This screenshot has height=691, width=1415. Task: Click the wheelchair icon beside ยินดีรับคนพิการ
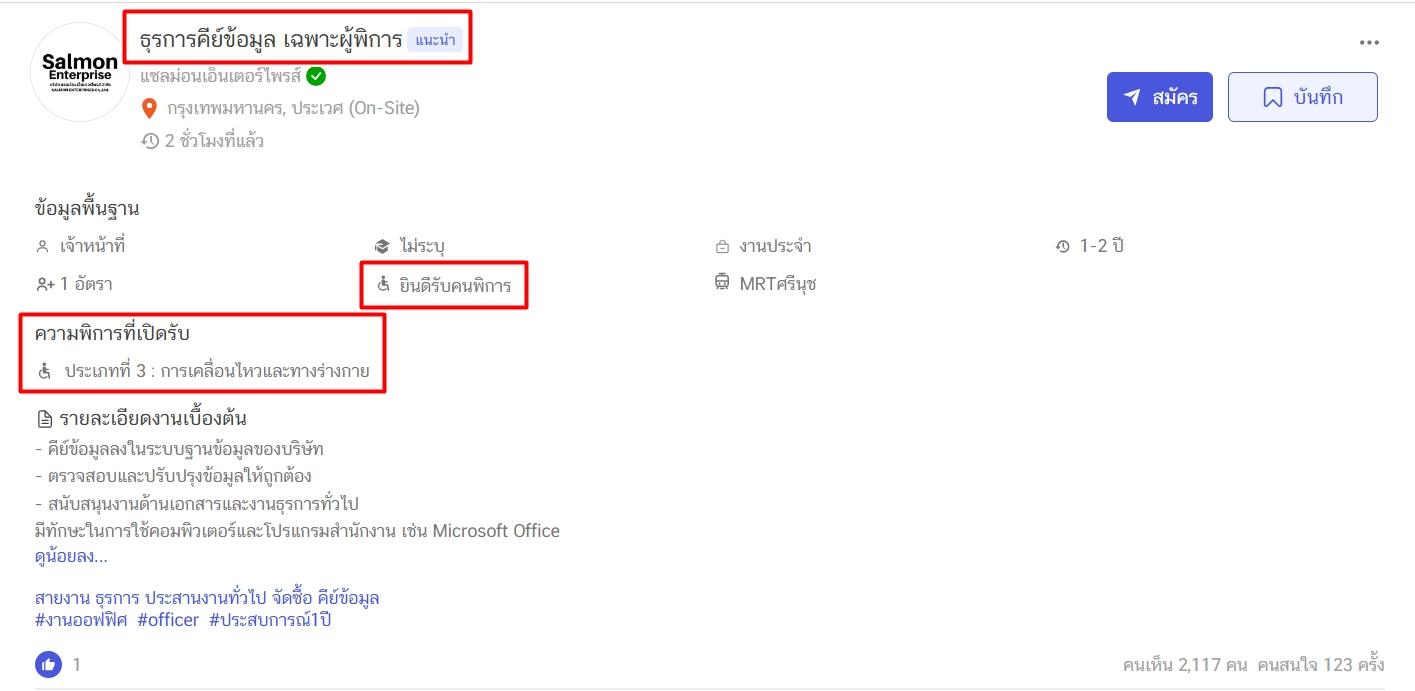(x=383, y=285)
